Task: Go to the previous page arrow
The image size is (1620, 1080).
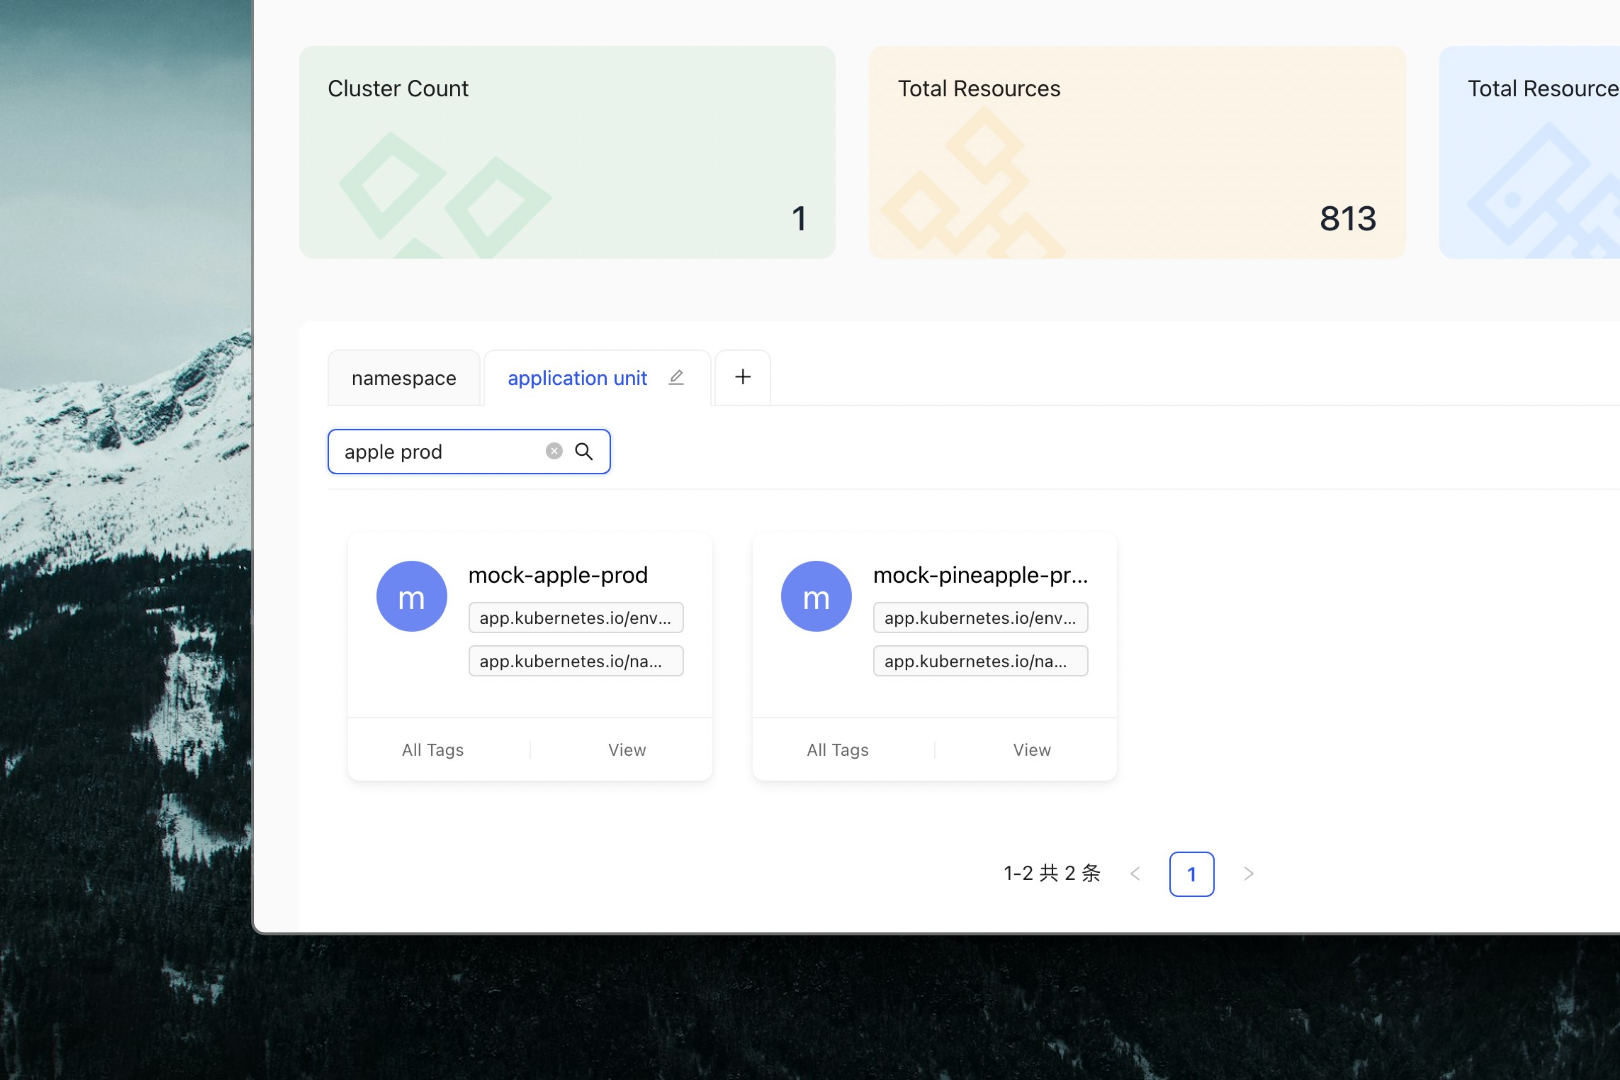Action: (1135, 874)
